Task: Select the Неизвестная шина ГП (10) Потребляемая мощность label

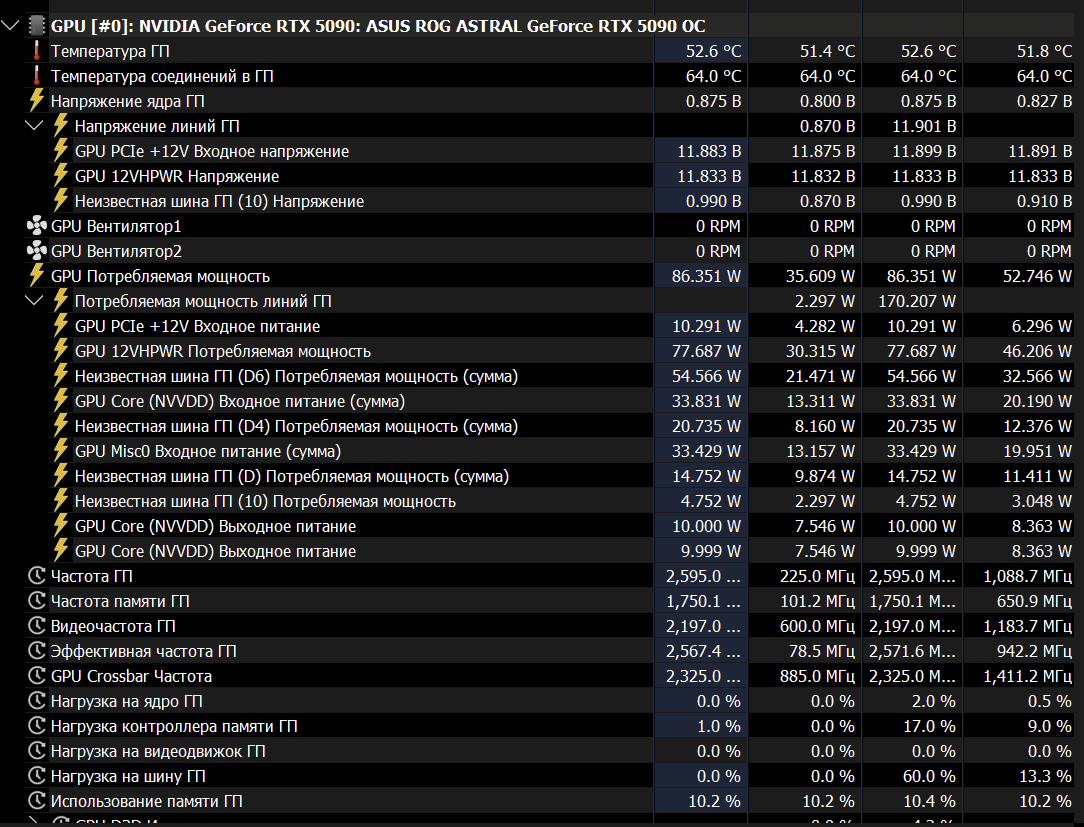Action: pos(265,501)
